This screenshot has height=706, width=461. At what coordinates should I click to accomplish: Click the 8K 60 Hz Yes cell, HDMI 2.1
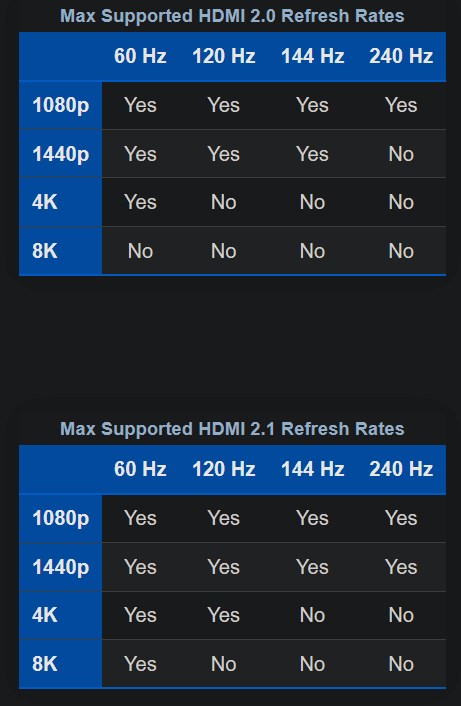140,664
